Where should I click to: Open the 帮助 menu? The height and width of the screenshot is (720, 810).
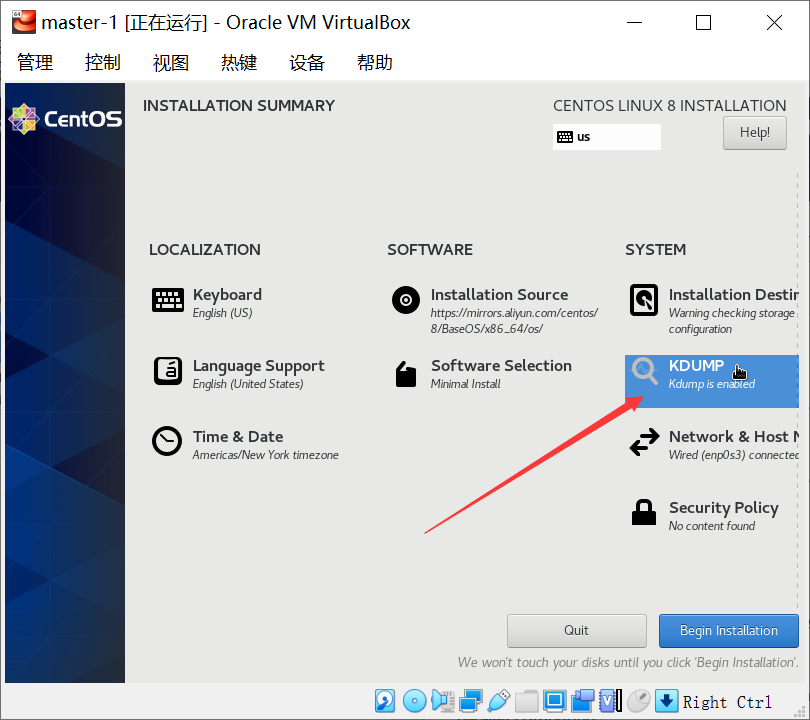(x=375, y=62)
